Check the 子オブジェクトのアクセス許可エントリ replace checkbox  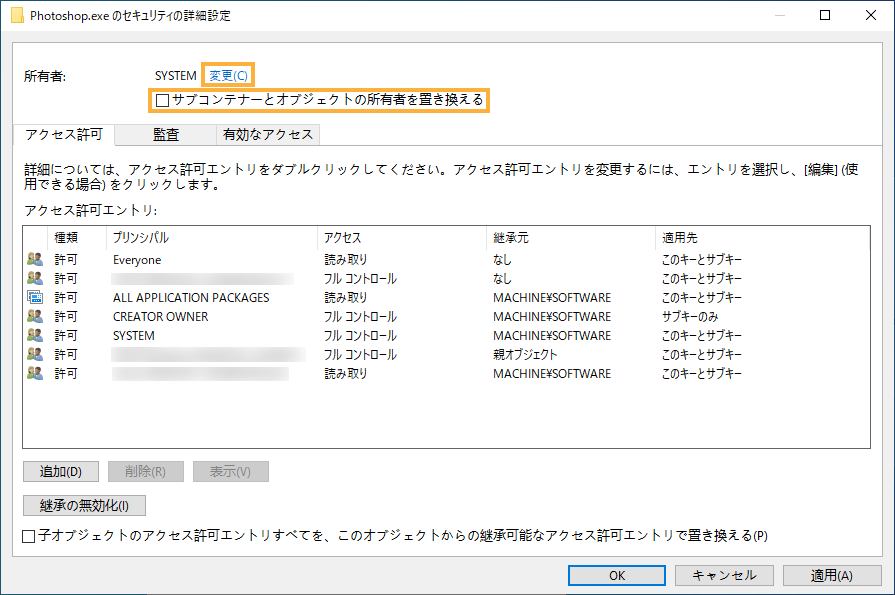point(29,536)
